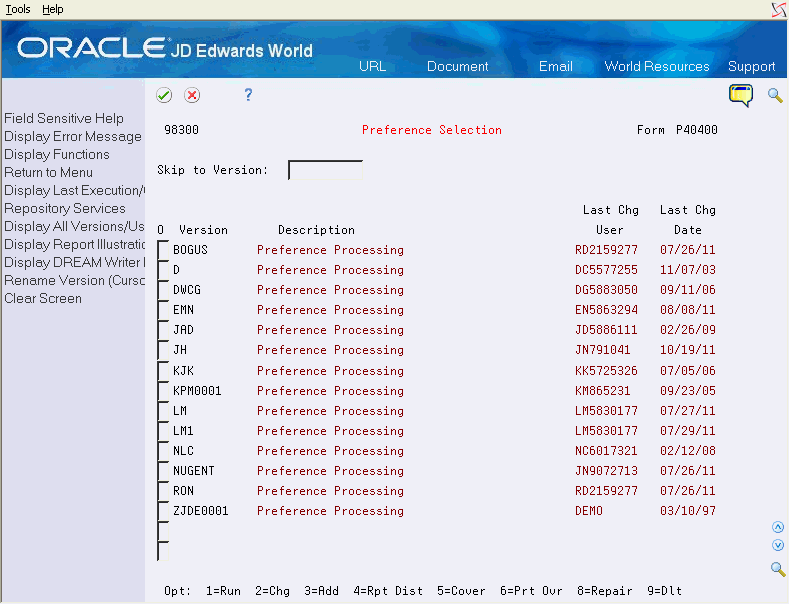Click option field for NUGENT version
The height and width of the screenshot is (604, 789).
pos(163,471)
